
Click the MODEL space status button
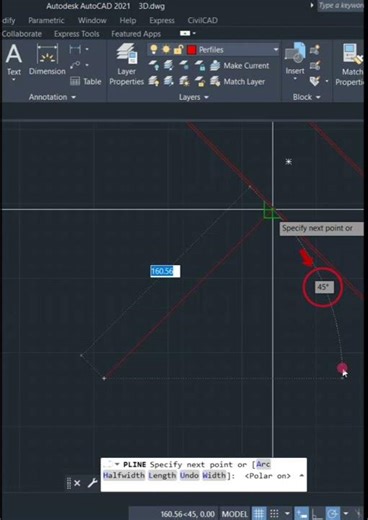point(235,514)
